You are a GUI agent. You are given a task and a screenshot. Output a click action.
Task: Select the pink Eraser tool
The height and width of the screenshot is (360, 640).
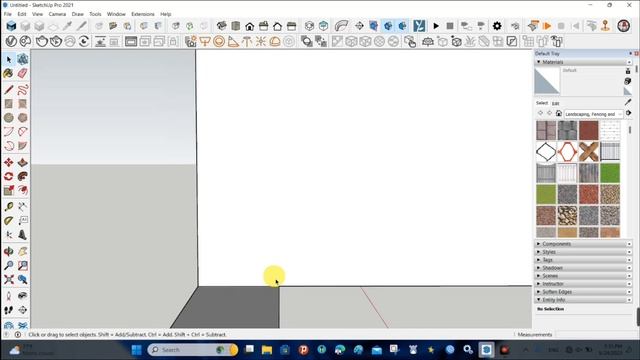[22, 74]
